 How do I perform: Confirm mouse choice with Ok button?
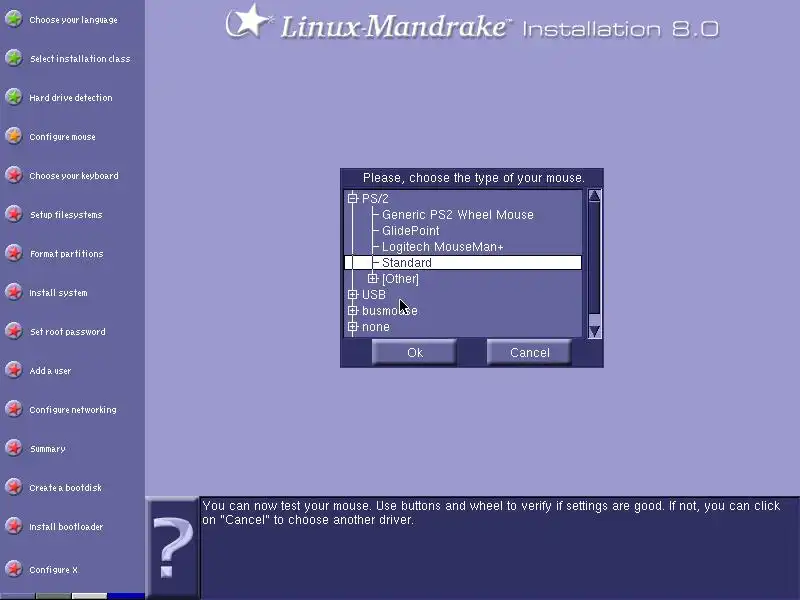[x=414, y=353]
